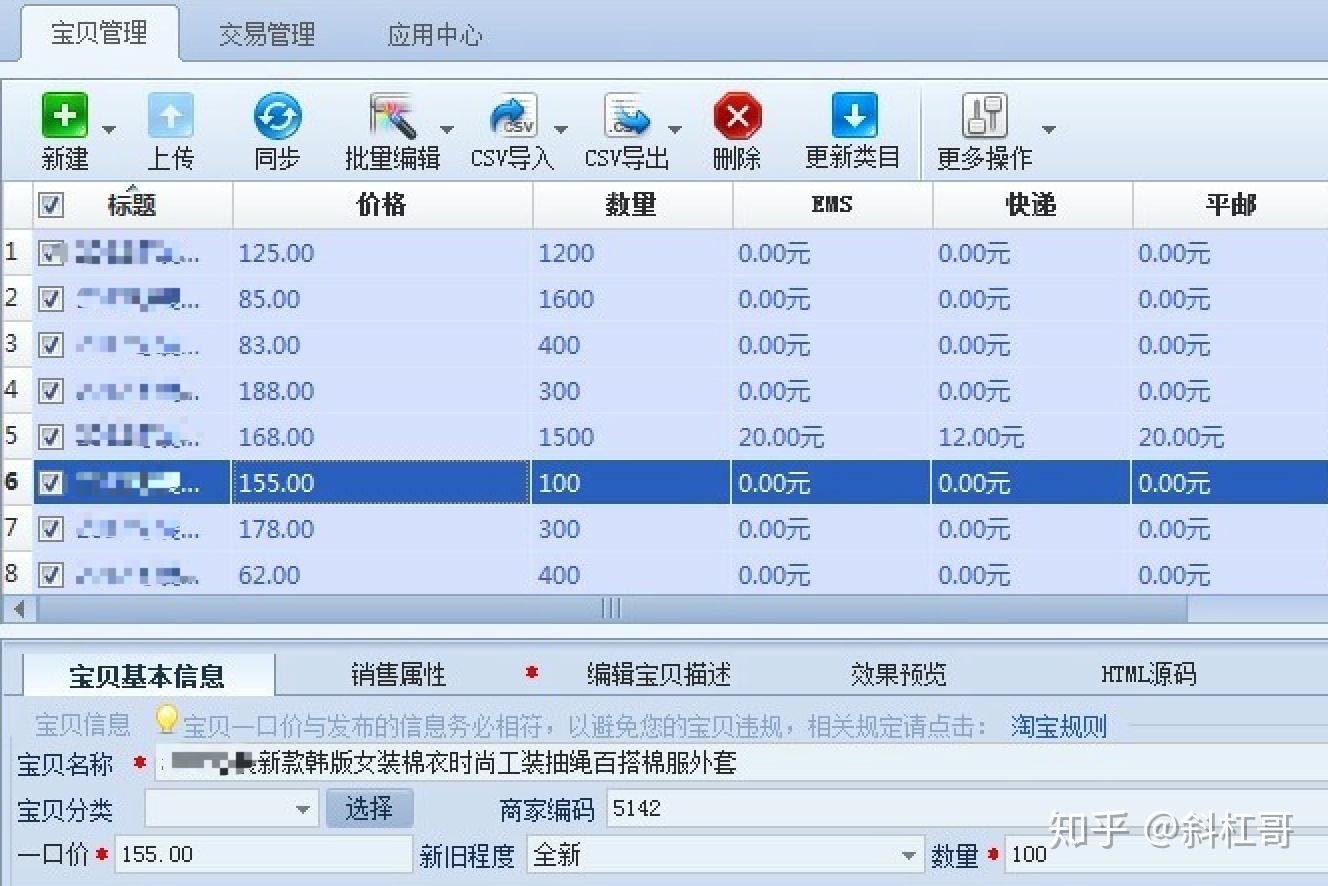Toggle checkbox for row 4 priced 188.00

51,391
